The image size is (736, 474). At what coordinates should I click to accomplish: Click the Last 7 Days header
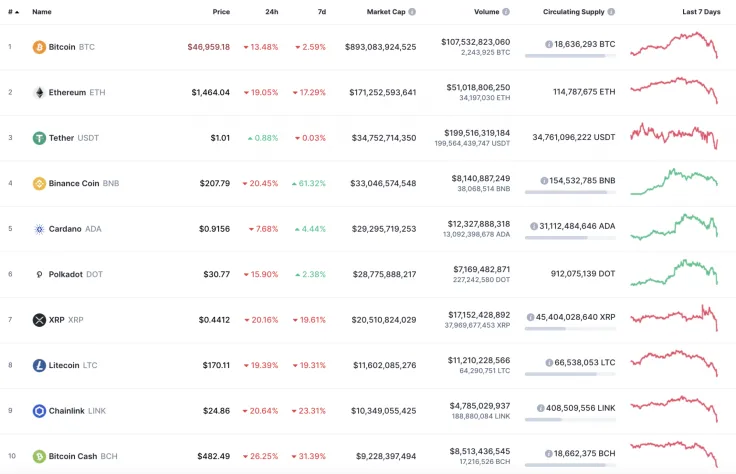[701, 12]
